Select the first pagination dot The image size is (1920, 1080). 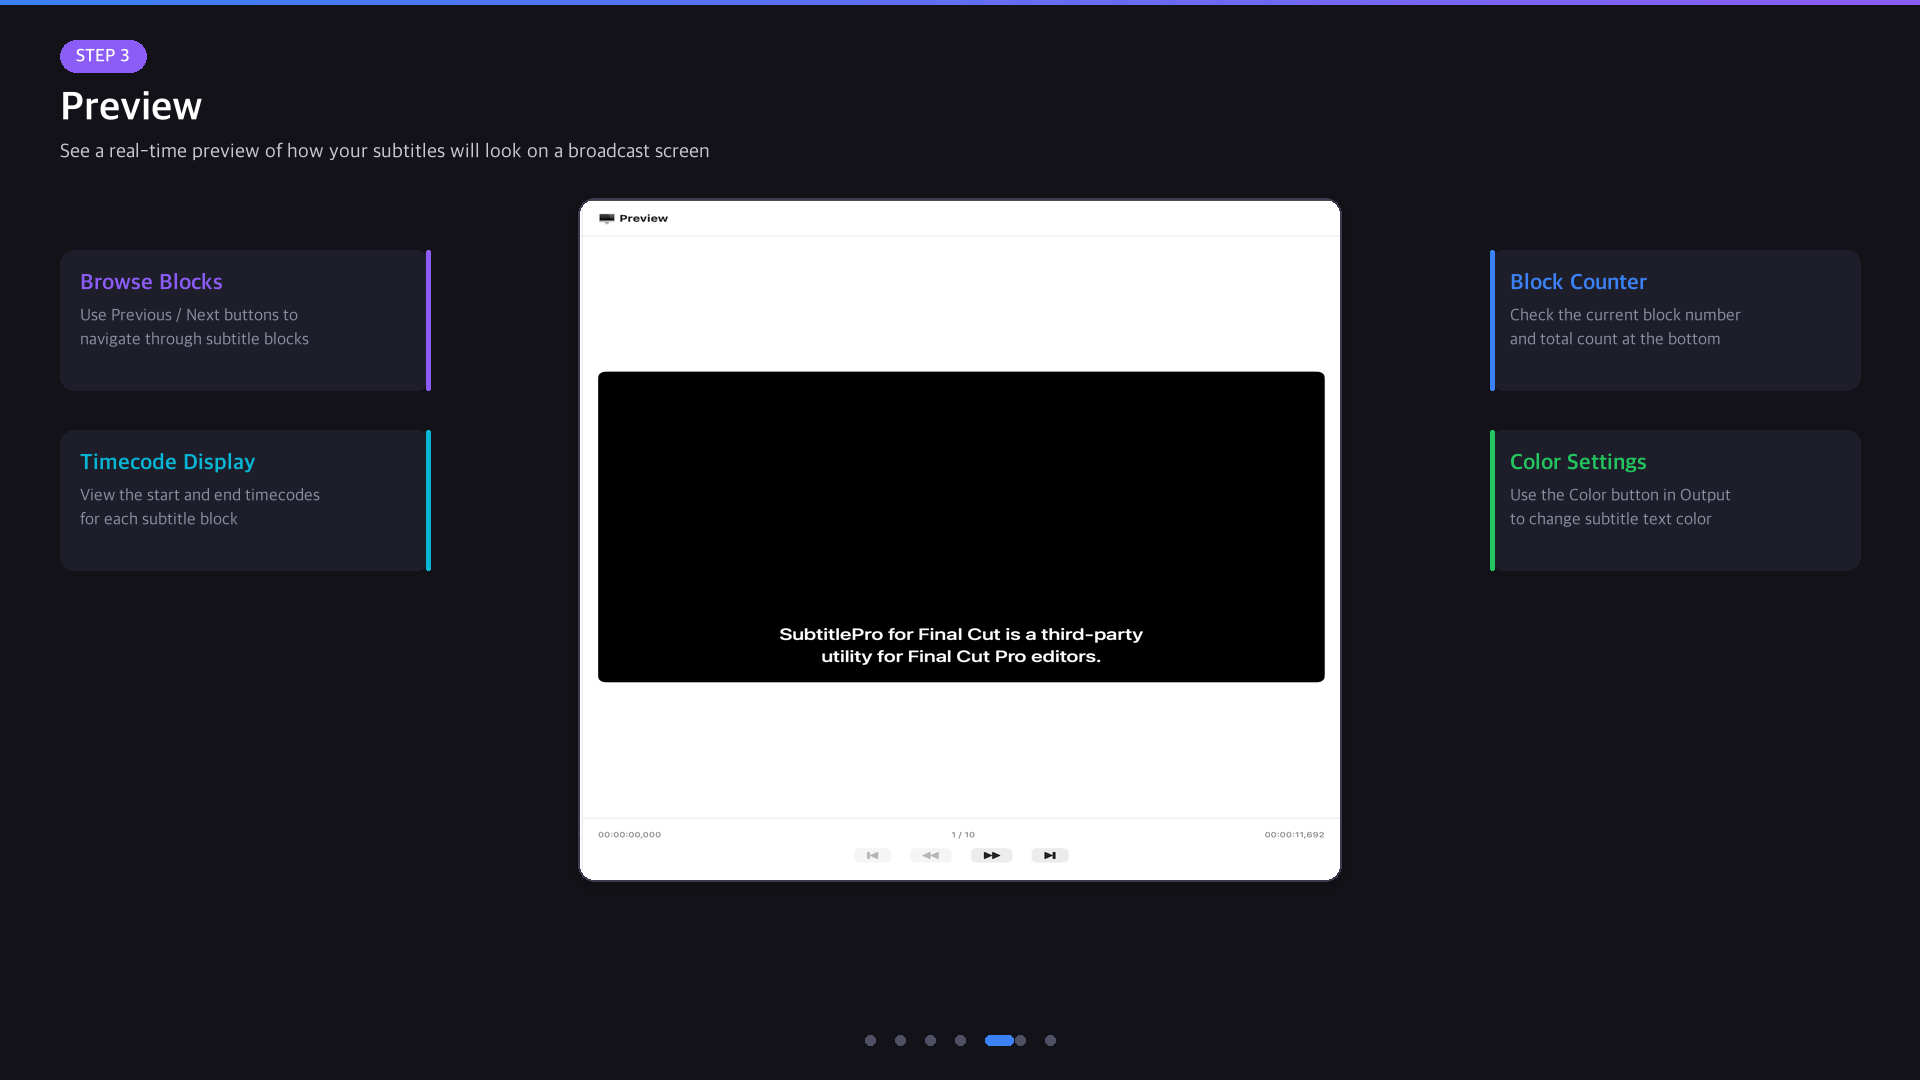click(x=870, y=1040)
